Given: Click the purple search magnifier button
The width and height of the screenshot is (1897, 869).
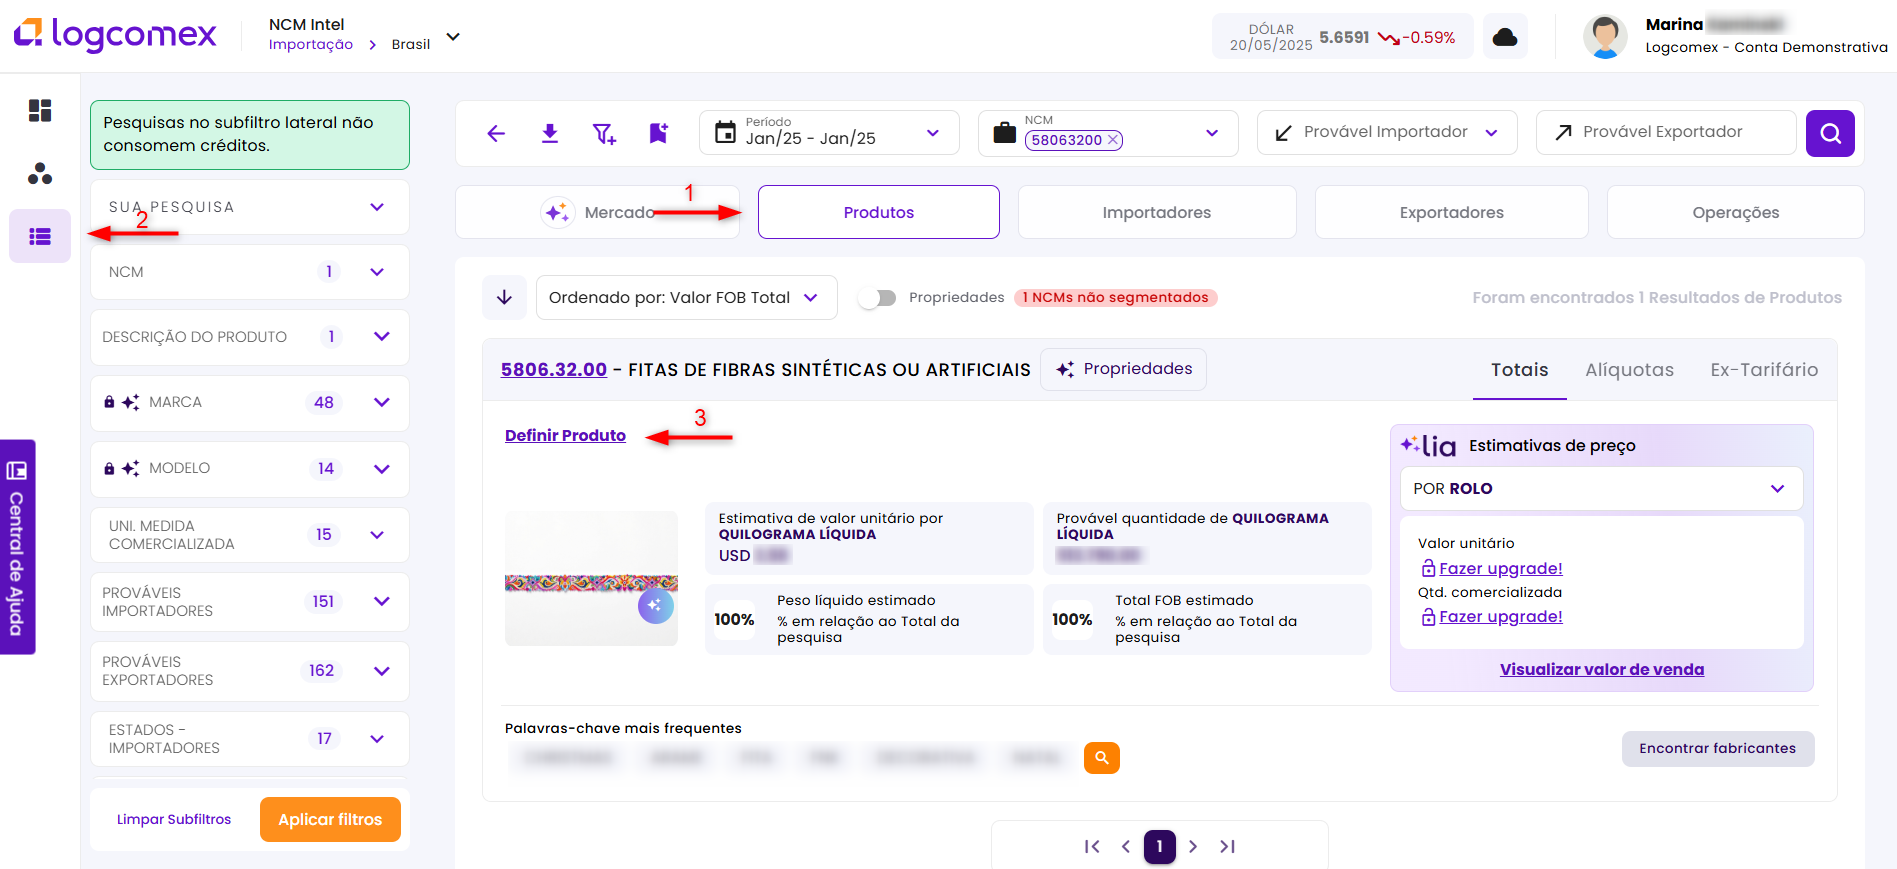Looking at the screenshot, I should pos(1829,133).
